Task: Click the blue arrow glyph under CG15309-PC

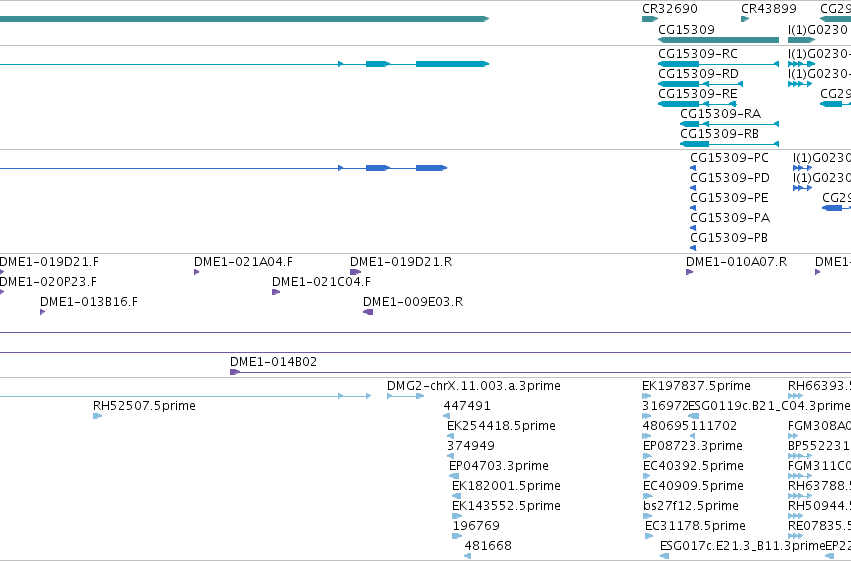Action: point(693,168)
